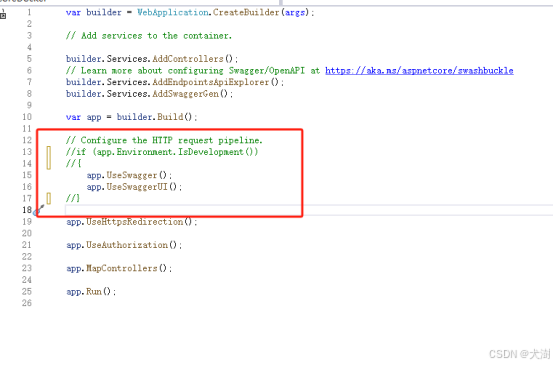Image resolution: width=554 pixels, height=365 pixels.
Task: Click app.UseHttpsRedirection() on line 19
Action: [x=132, y=222]
